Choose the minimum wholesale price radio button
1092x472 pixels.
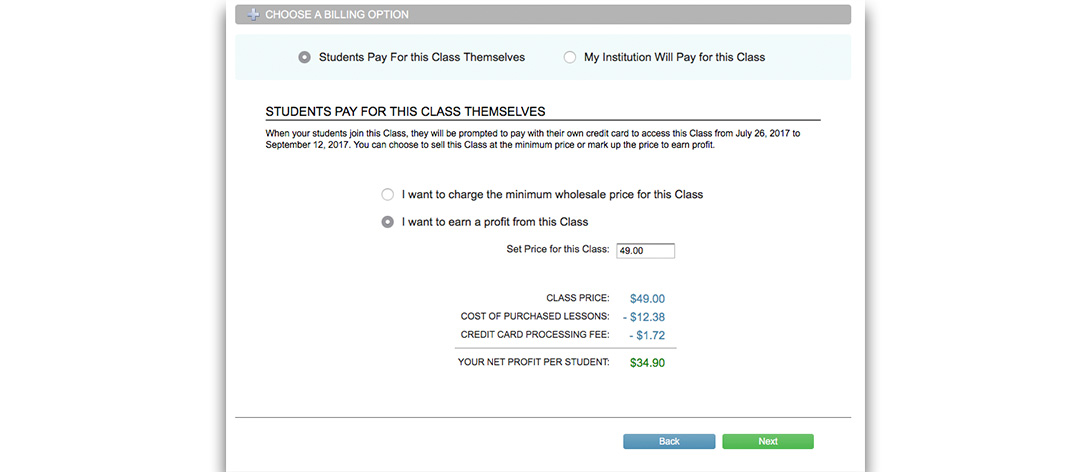click(x=388, y=194)
